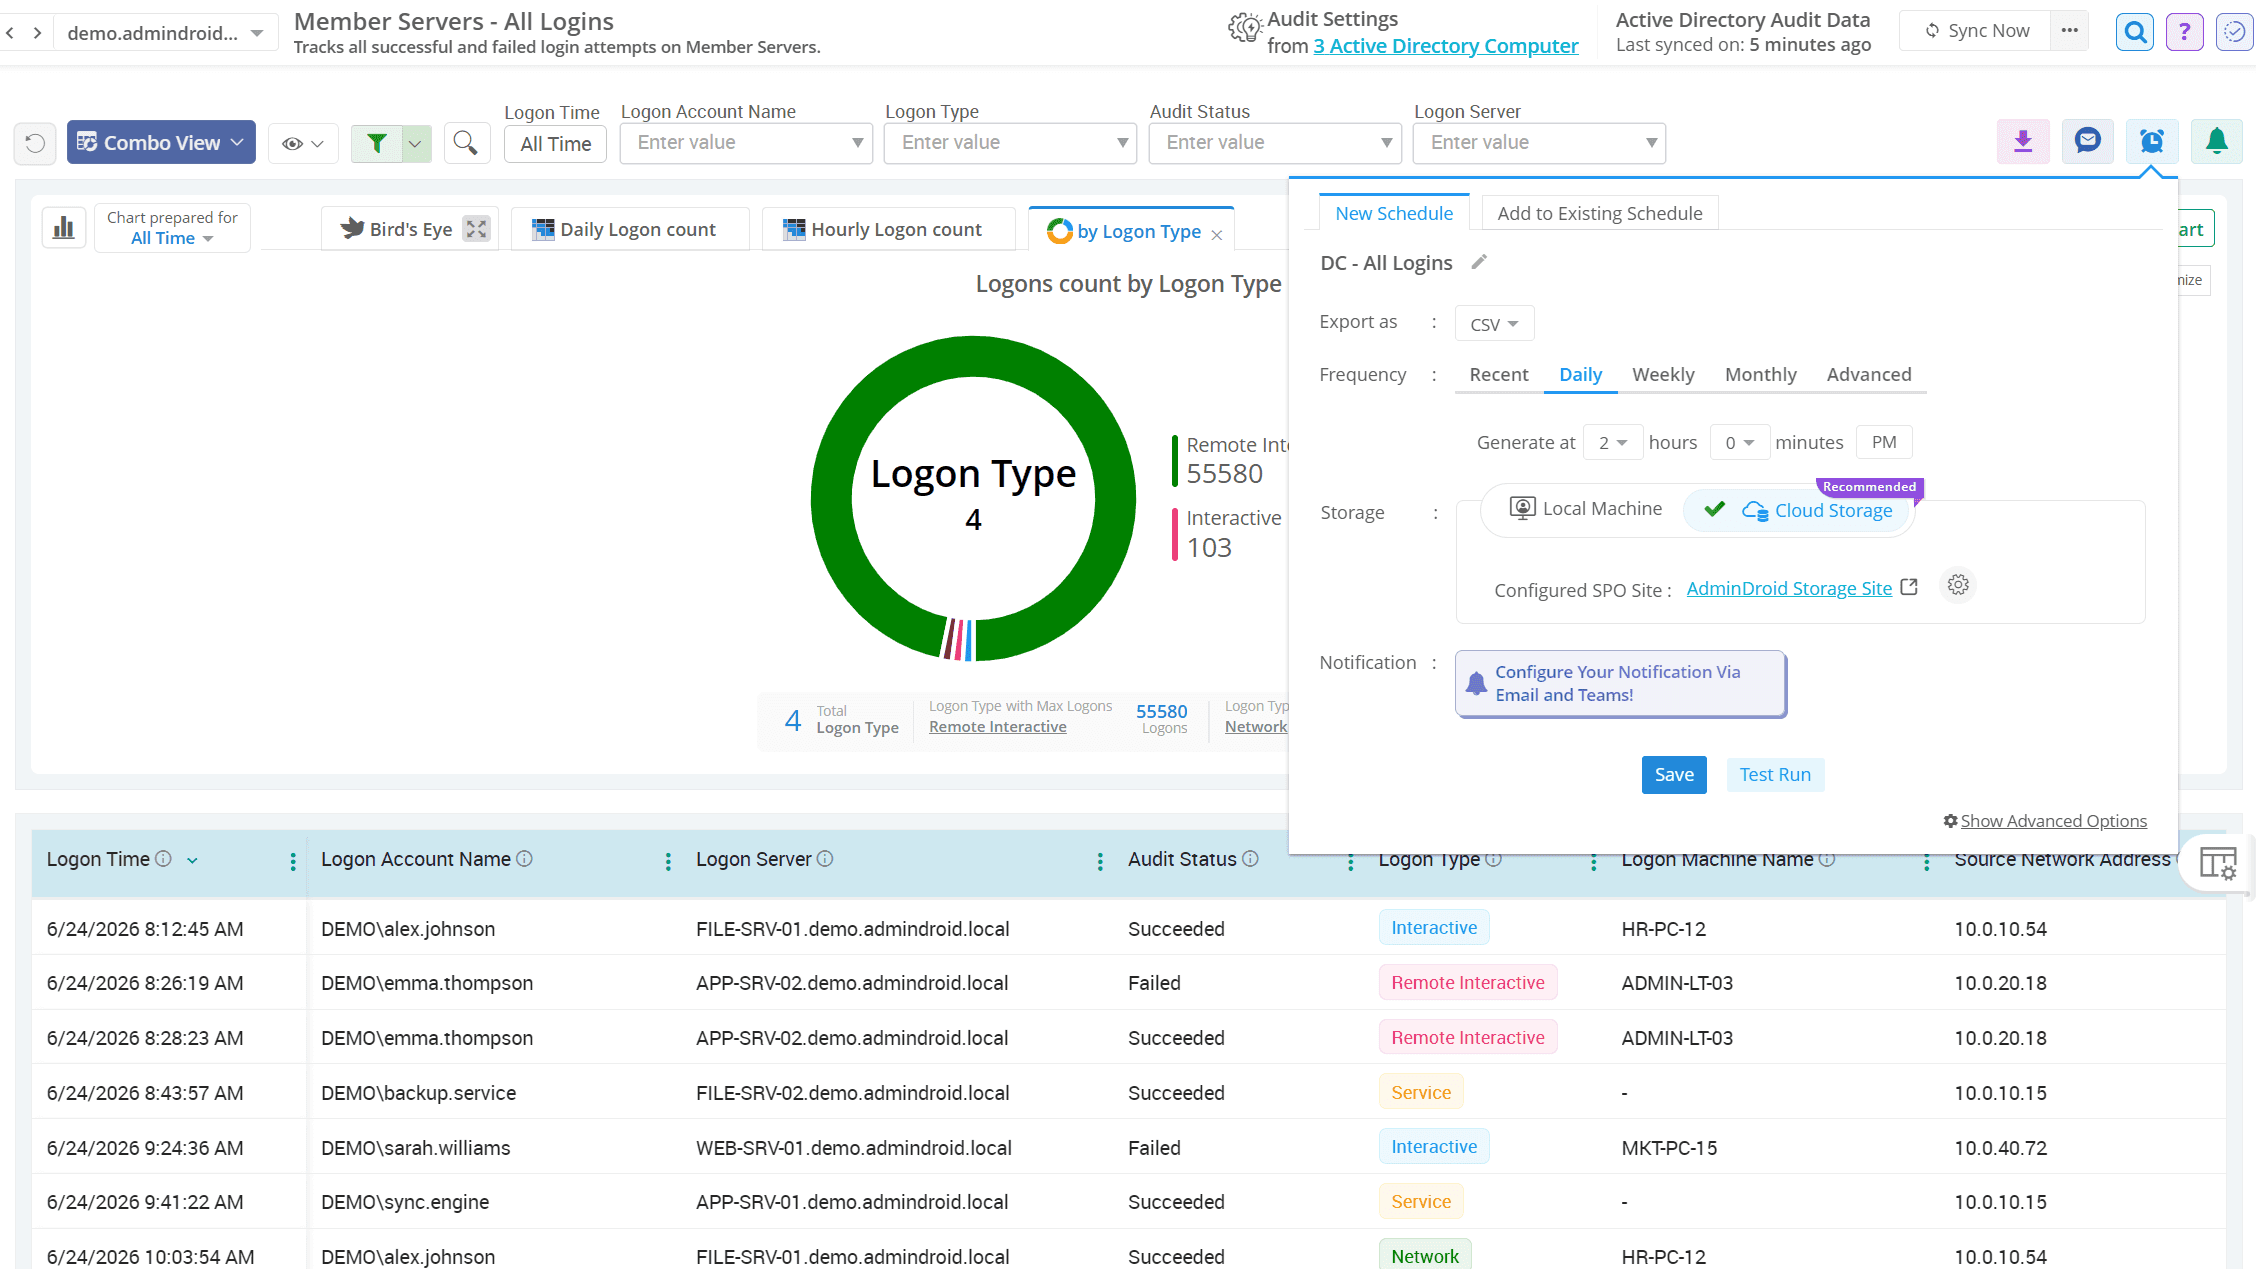Open the AdminDroid Storage Site link
This screenshot has width=2256, height=1269.
pyautogui.click(x=1789, y=588)
